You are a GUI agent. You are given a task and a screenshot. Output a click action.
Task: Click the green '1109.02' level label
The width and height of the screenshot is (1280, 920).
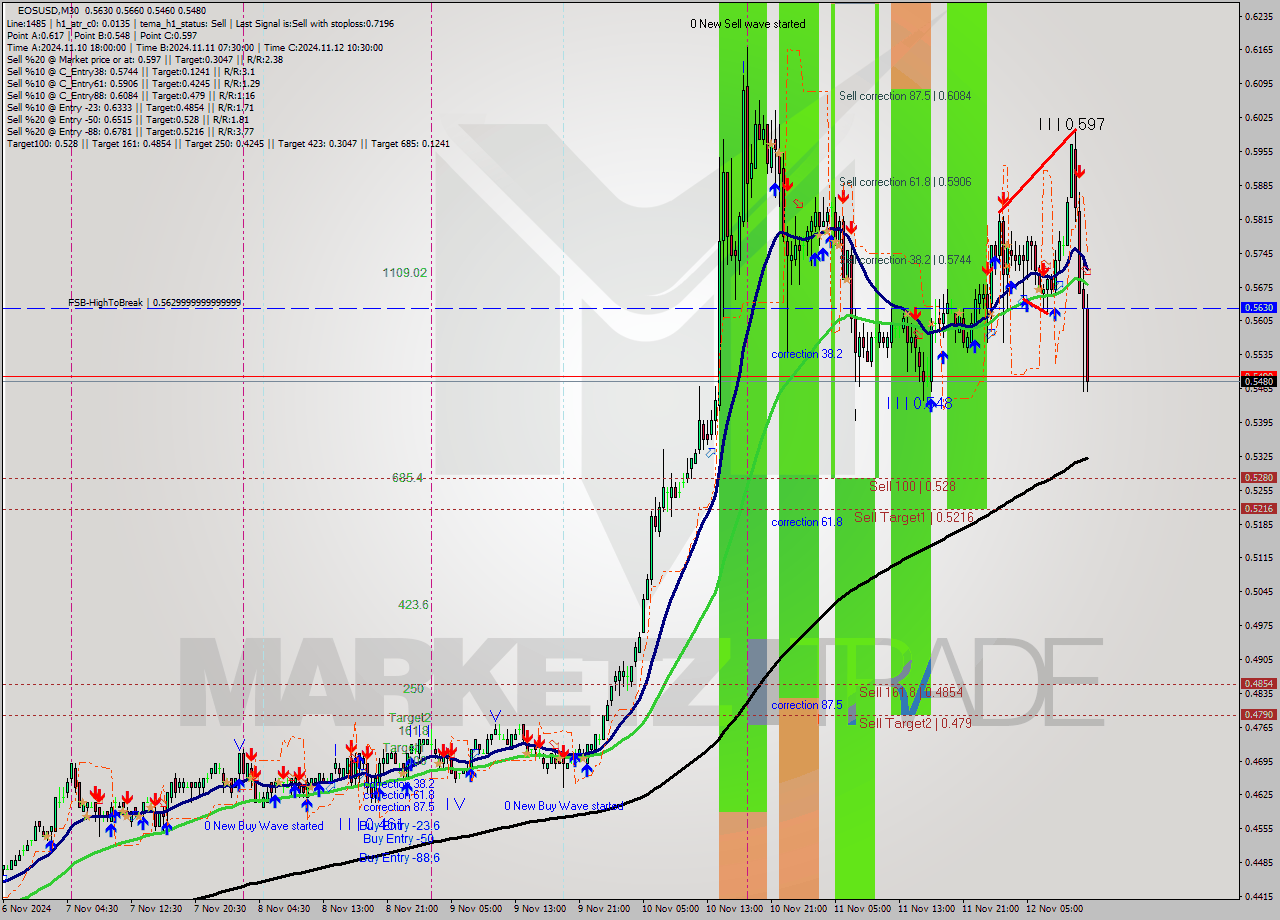(405, 272)
